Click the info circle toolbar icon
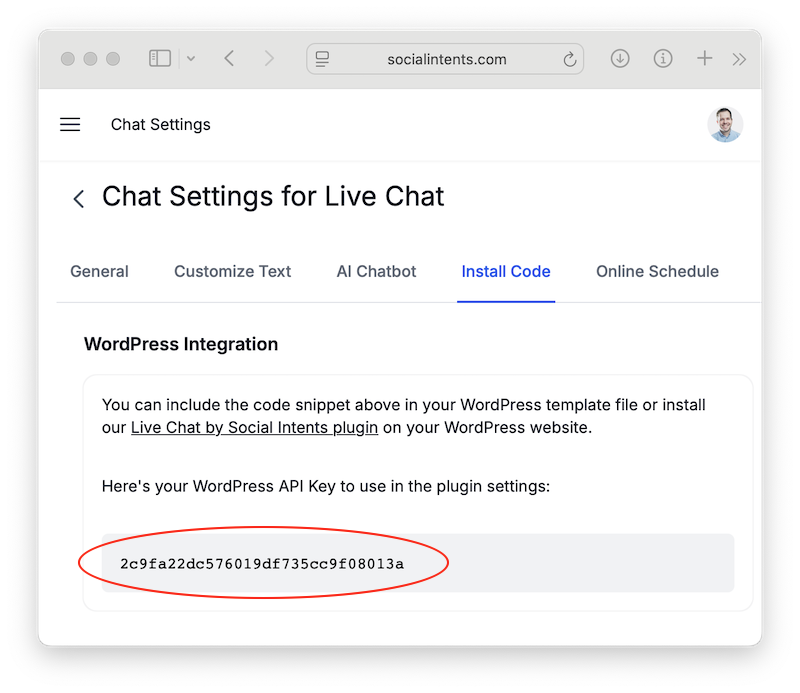This screenshot has width=800, height=693. [663, 58]
